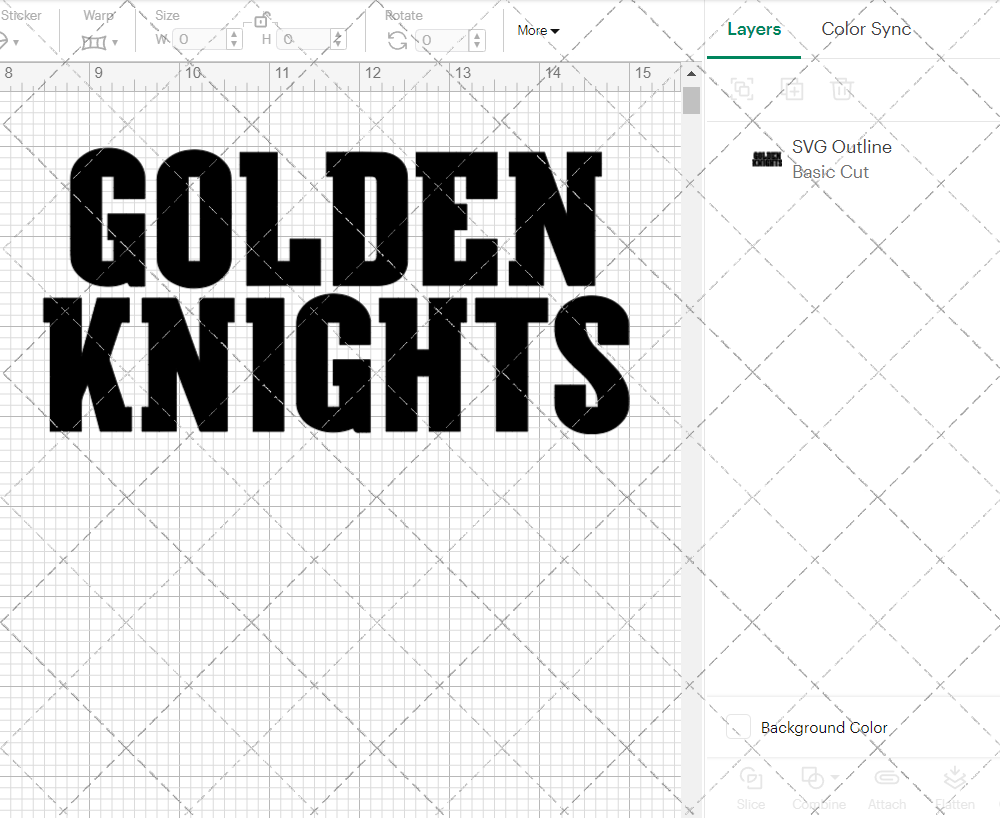Select the SVG Outline Basic Cut layer
The height and width of the screenshot is (818, 1000).
pyautogui.click(x=841, y=159)
